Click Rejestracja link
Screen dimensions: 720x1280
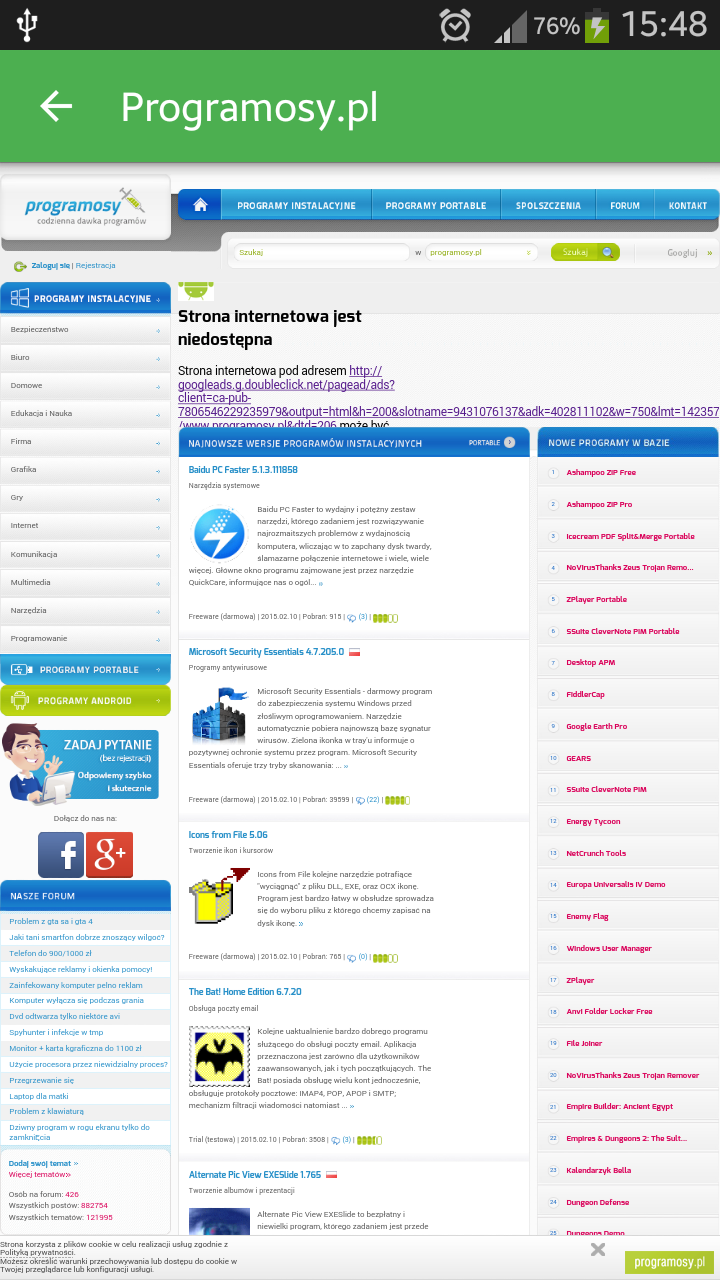pyautogui.click(x=96, y=265)
